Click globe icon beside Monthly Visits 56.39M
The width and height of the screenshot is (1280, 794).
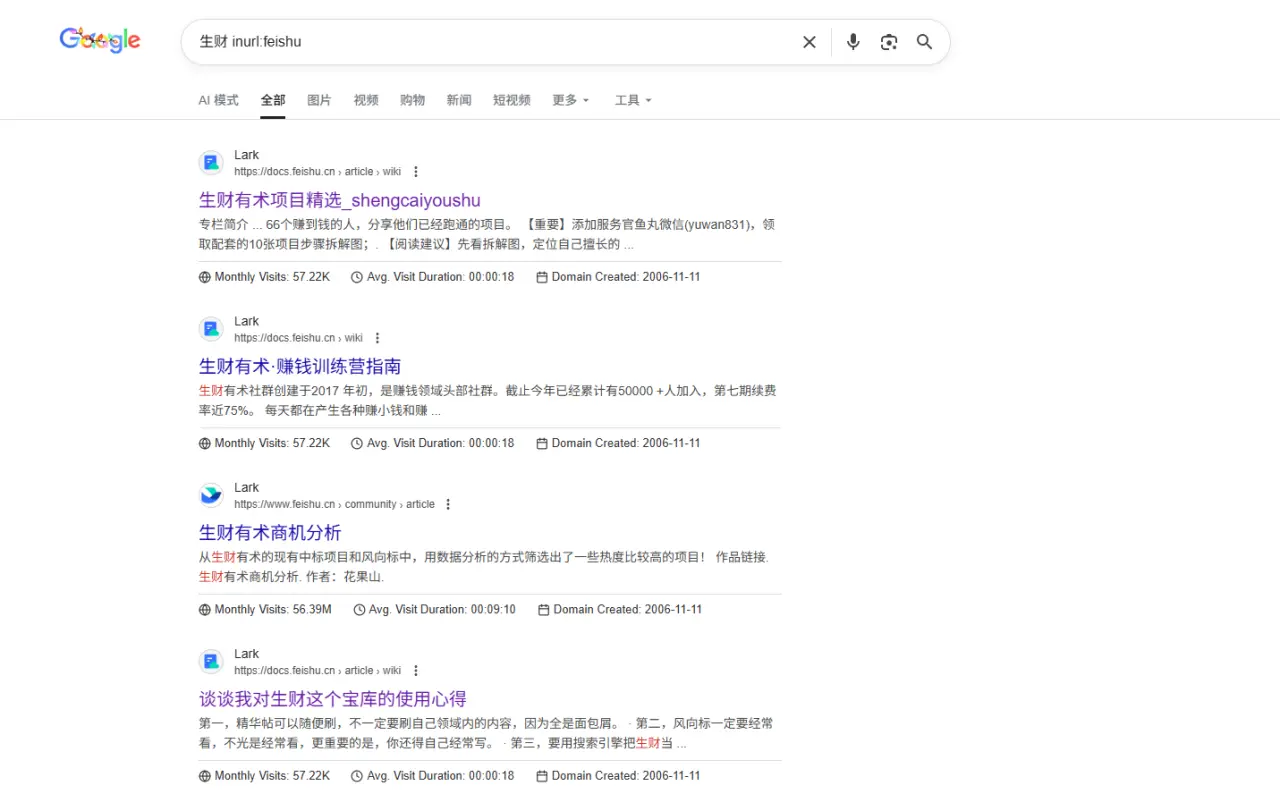(x=205, y=610)
